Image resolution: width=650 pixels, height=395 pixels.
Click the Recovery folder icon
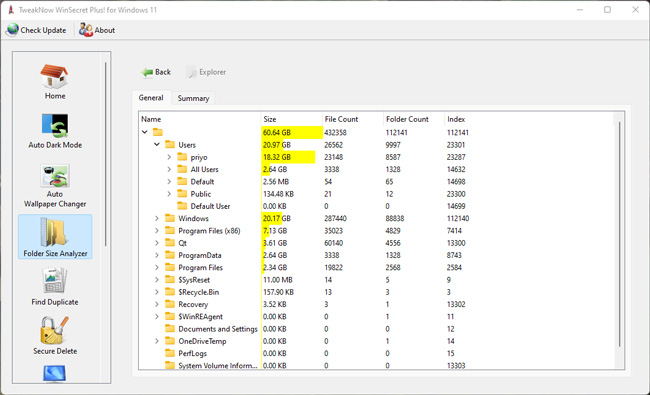tap(170, 304)
